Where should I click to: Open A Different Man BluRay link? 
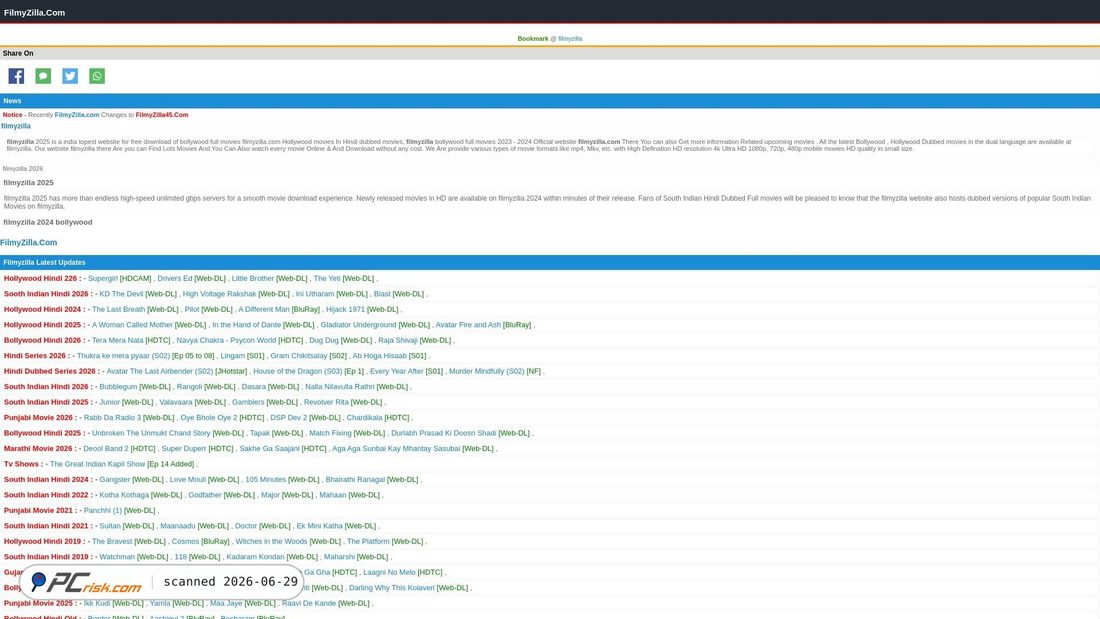tap(264, 310)
